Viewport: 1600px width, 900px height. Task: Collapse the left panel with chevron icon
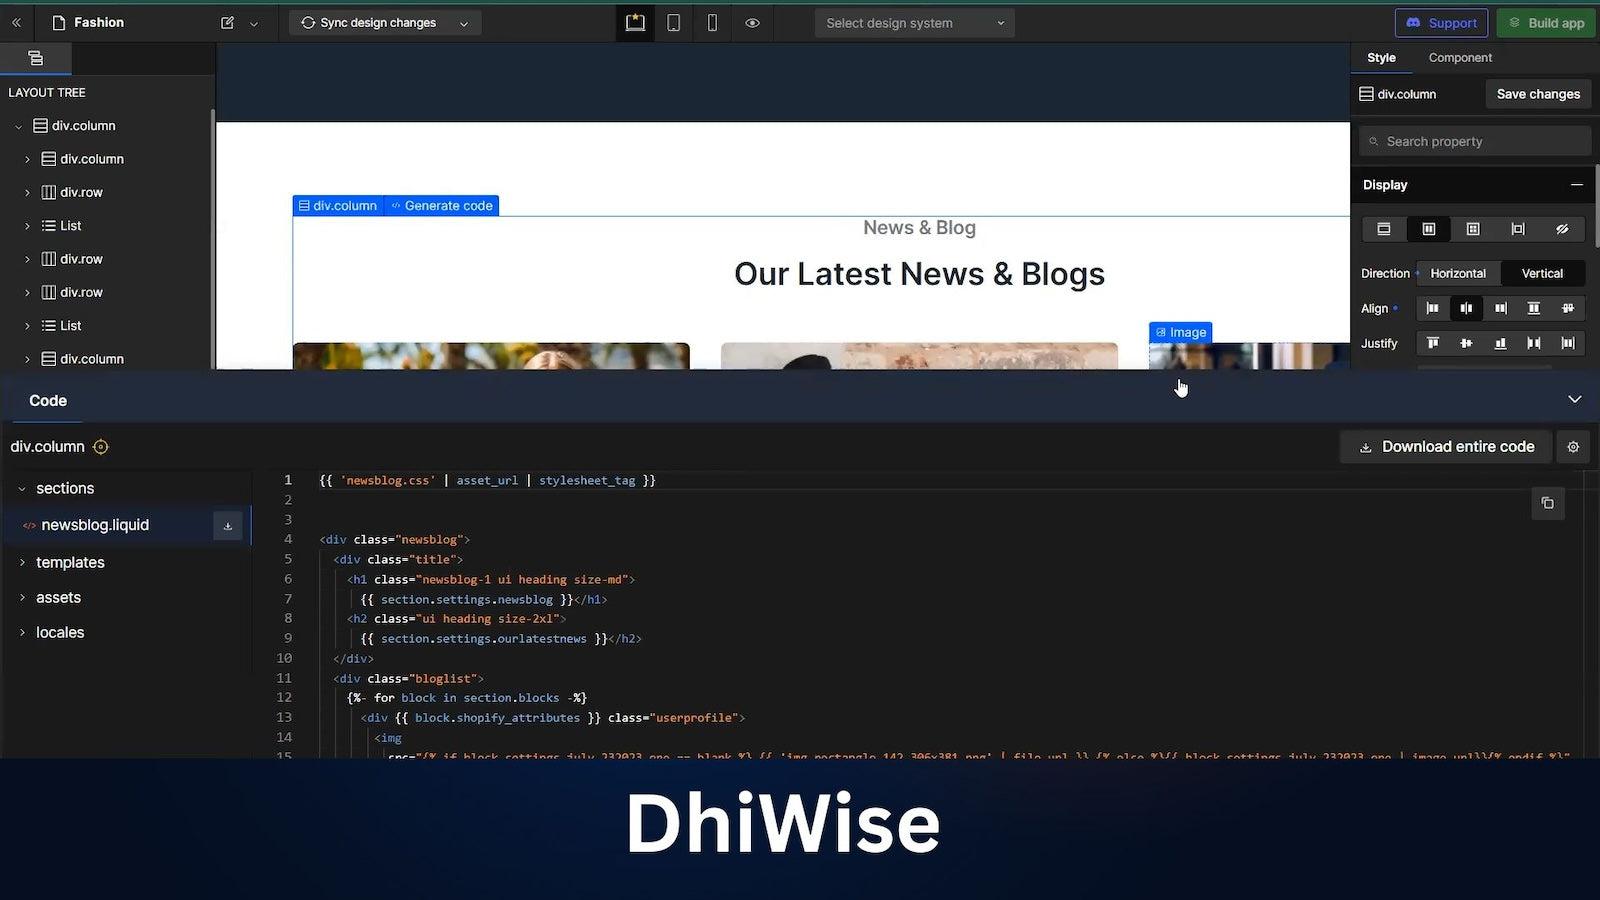[x=15, y=22]
